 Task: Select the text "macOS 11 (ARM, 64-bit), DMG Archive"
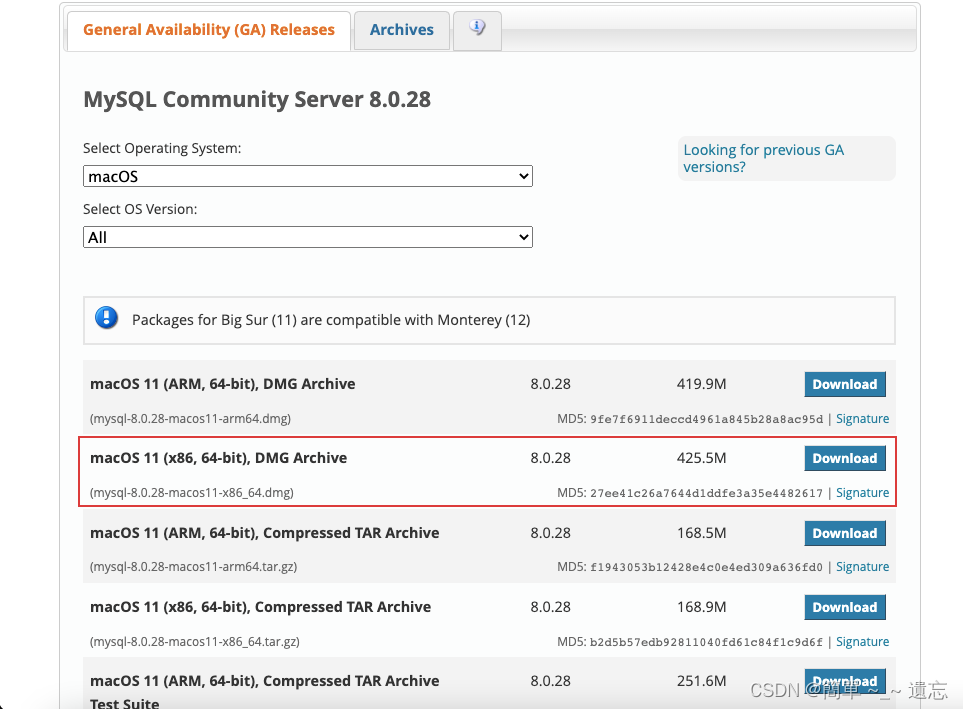tap(222, 384)
